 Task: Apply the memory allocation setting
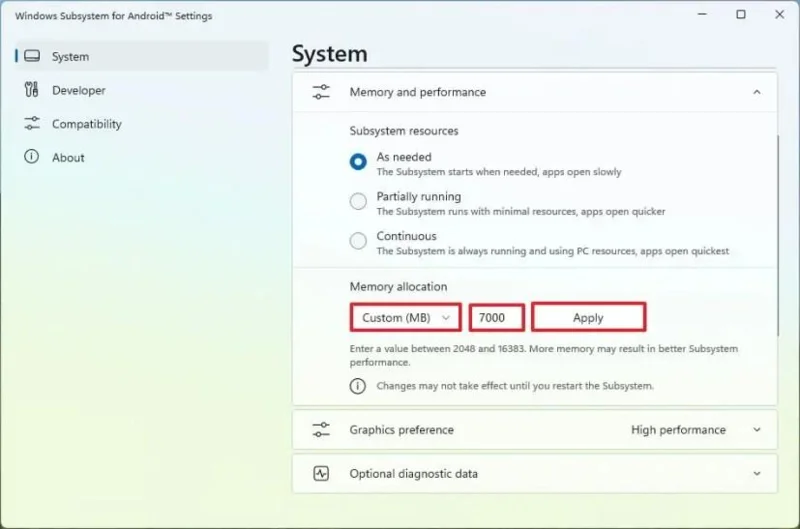(588, 317)
